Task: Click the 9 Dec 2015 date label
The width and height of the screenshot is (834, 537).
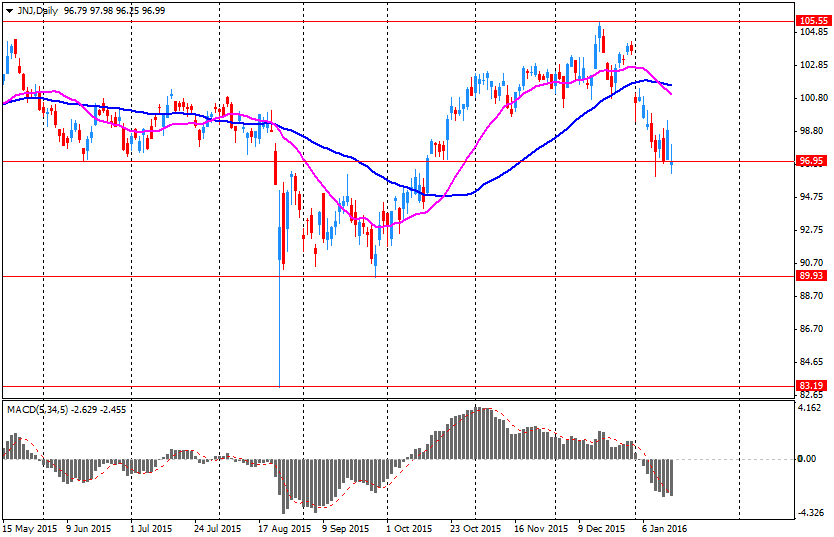Action: [x=602, y=528]
